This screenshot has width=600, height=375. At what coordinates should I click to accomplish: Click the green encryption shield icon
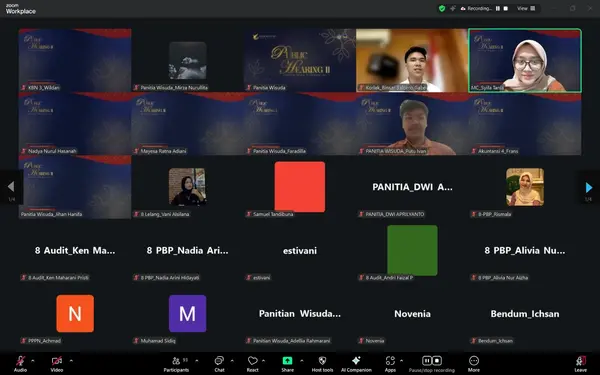tap(442, 8)
